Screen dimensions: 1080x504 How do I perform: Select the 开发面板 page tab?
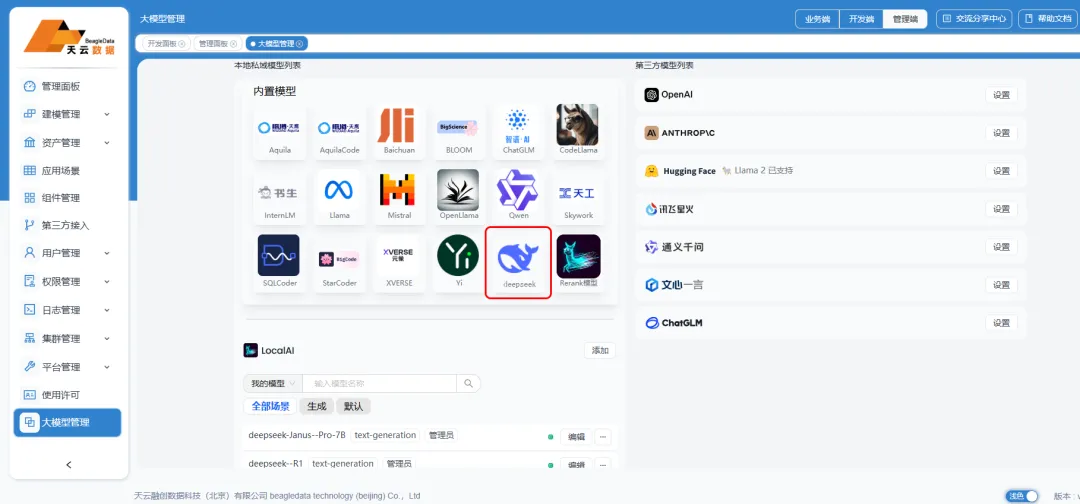pos(166,43)
